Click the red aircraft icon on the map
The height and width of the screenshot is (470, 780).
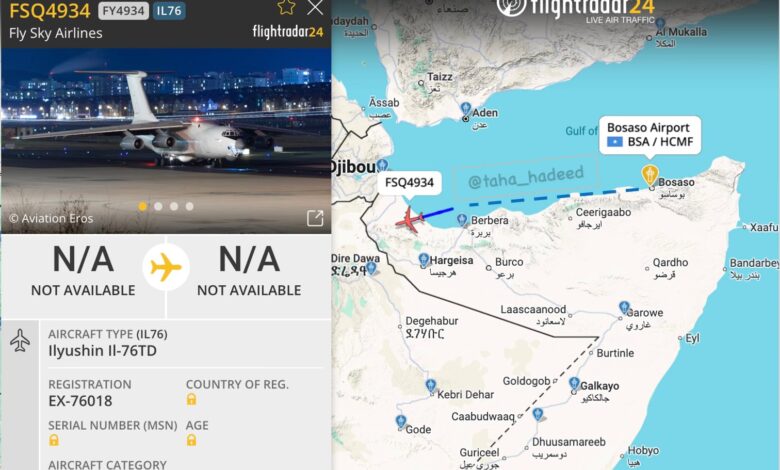pyautogui.click(x=409, y=219)
